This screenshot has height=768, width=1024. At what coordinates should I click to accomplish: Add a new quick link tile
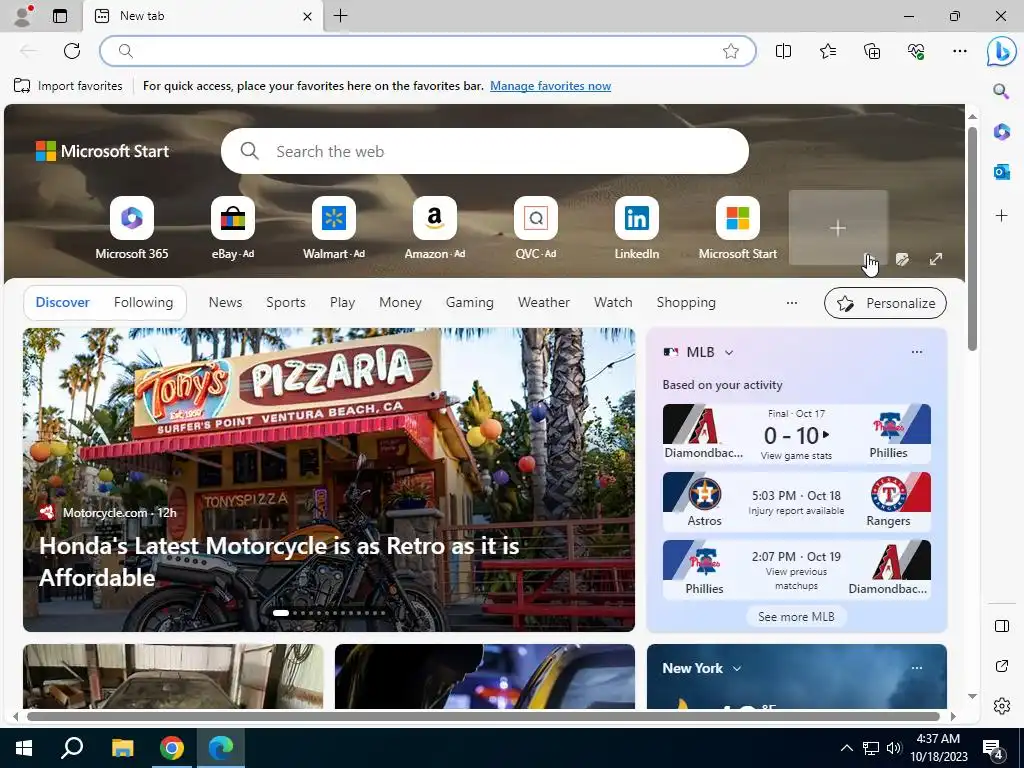838,228
